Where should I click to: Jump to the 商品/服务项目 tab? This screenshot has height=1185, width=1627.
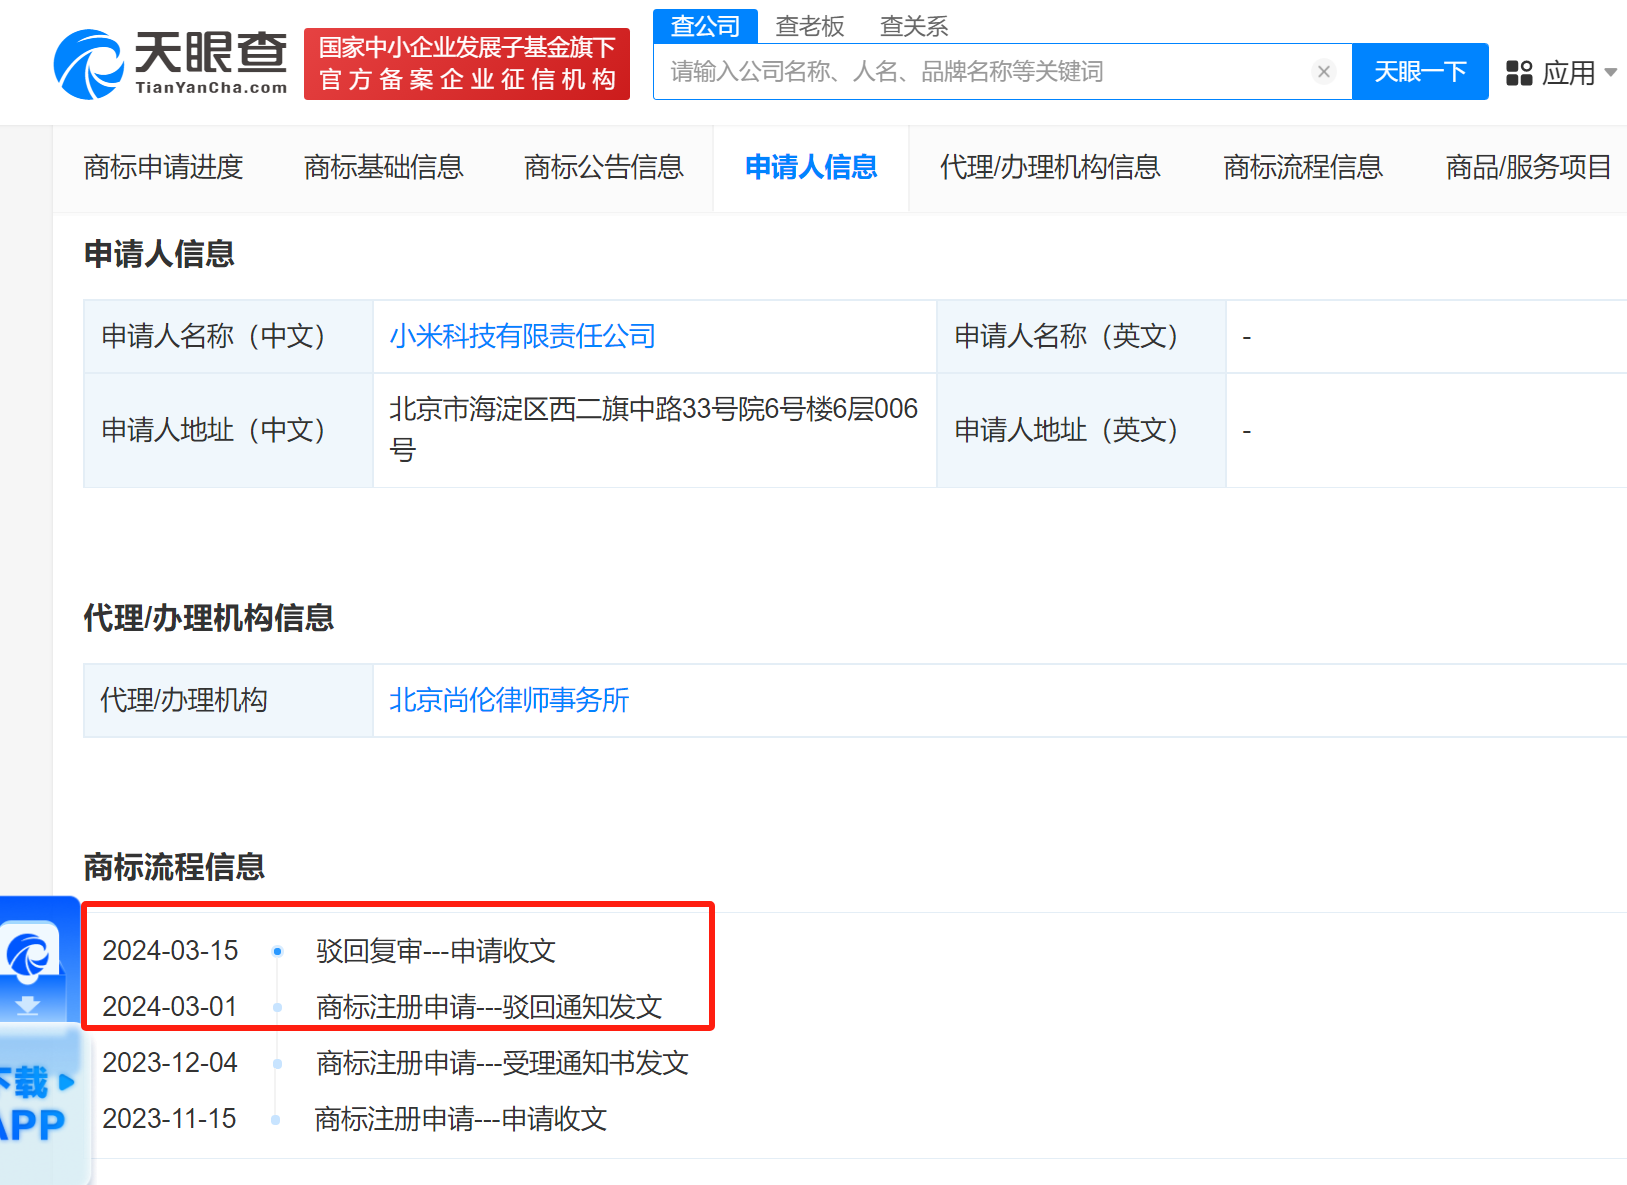(x=1527, y=168)
